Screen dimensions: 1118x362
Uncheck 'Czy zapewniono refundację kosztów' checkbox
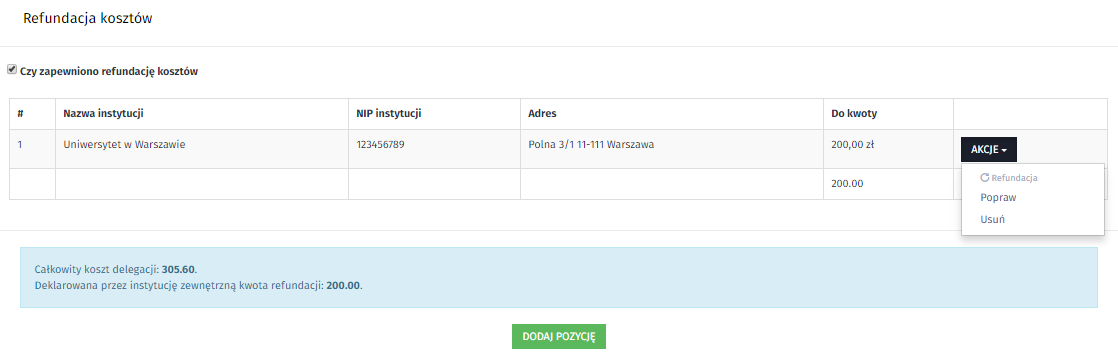[11, 70]
